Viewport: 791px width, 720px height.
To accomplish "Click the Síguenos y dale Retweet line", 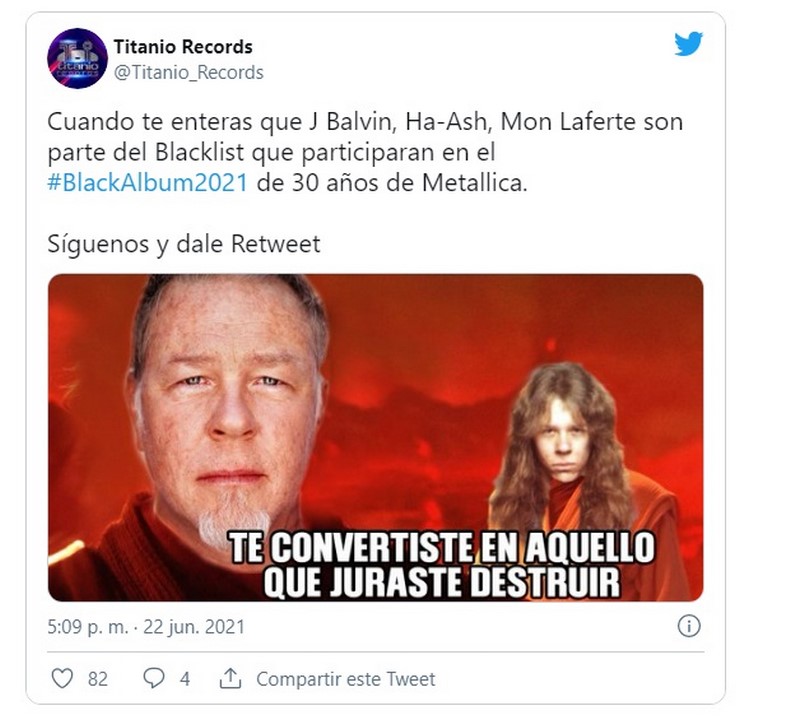I will 184,244.
